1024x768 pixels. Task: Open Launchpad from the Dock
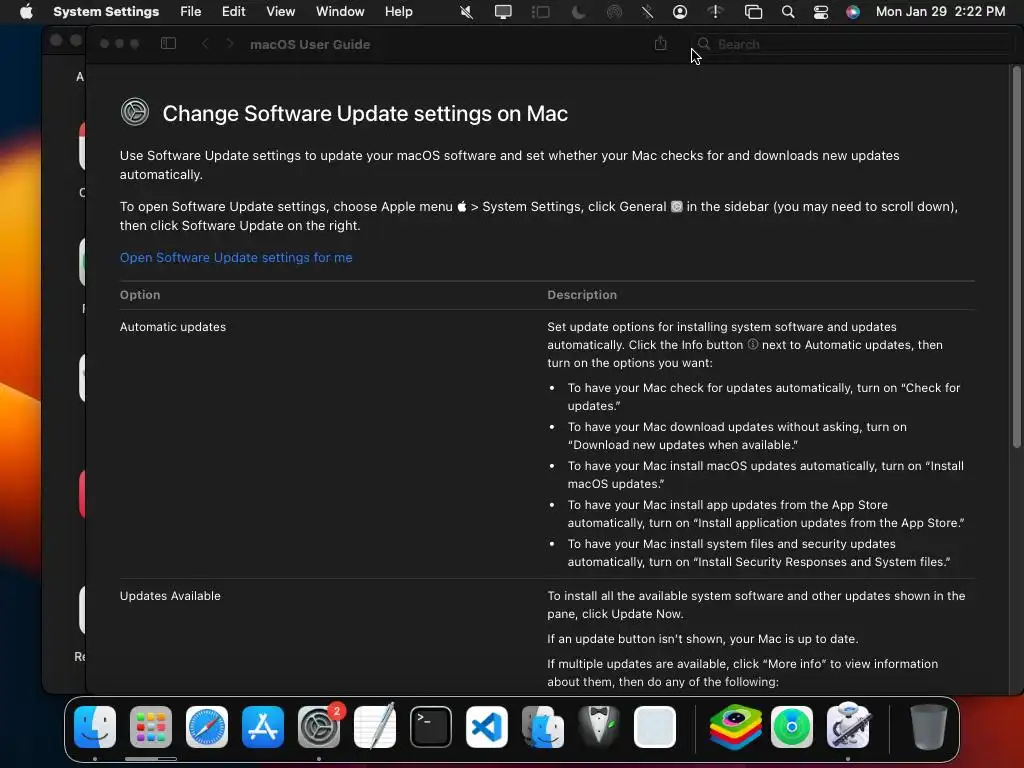pyautogui.click(x=151, y=727)
